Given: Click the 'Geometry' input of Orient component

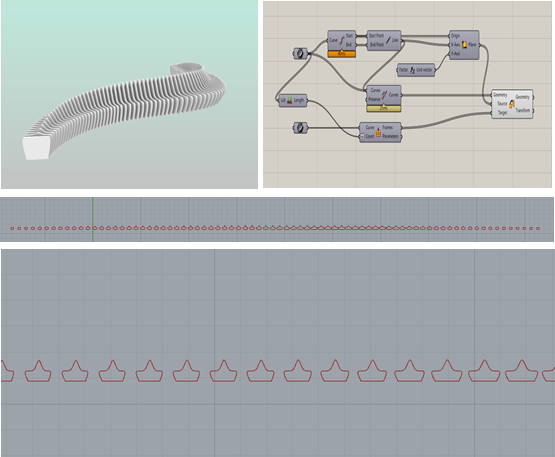Looking at the screenshot, I should (x=500, y=95).
